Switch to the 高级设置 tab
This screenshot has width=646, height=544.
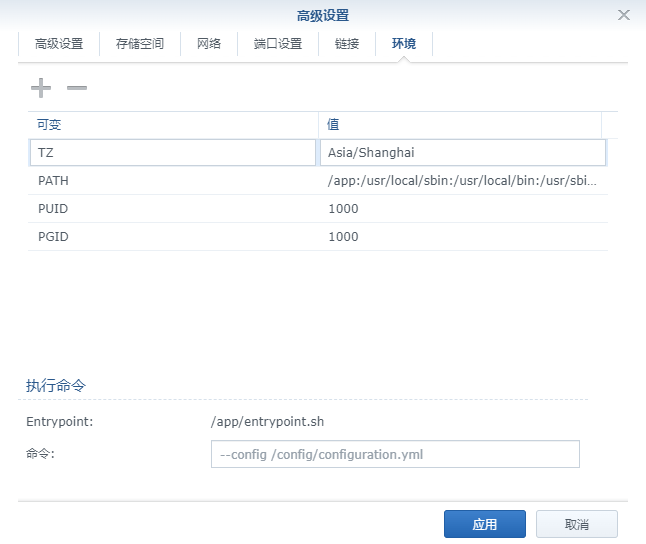[59, 44]
